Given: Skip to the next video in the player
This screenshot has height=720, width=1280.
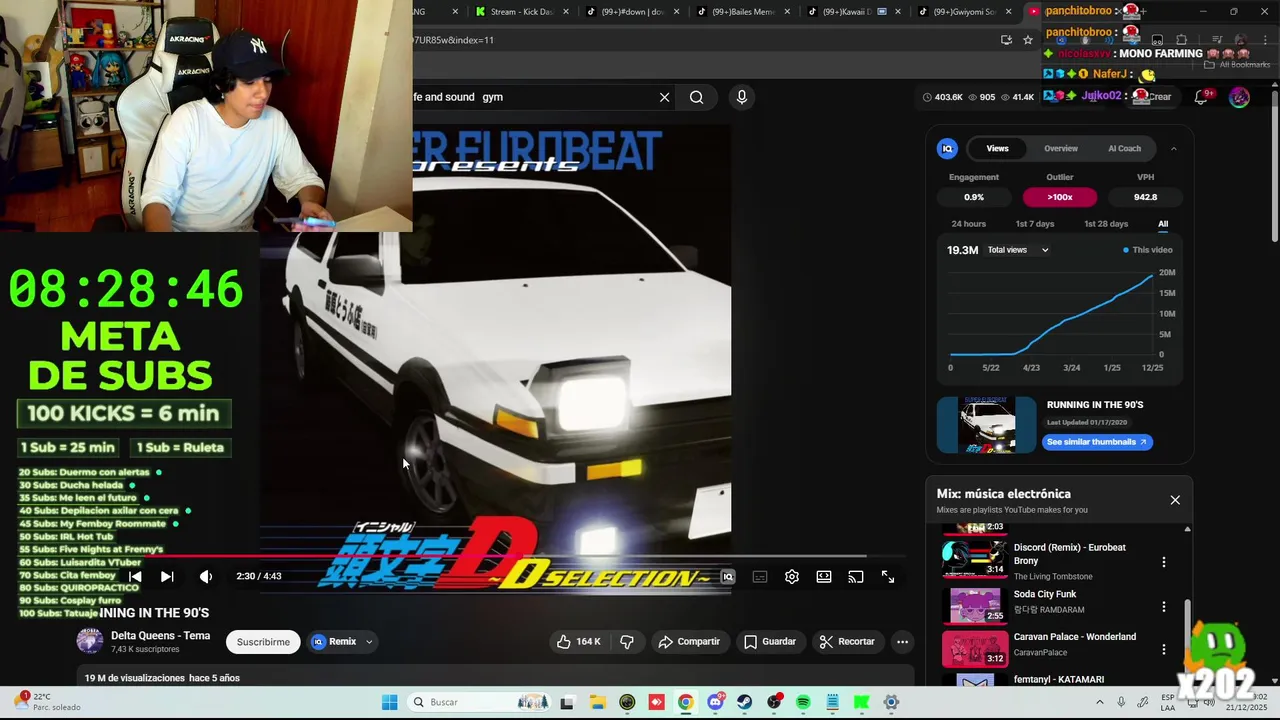Looking at the screenshot, I should [167, 577].
